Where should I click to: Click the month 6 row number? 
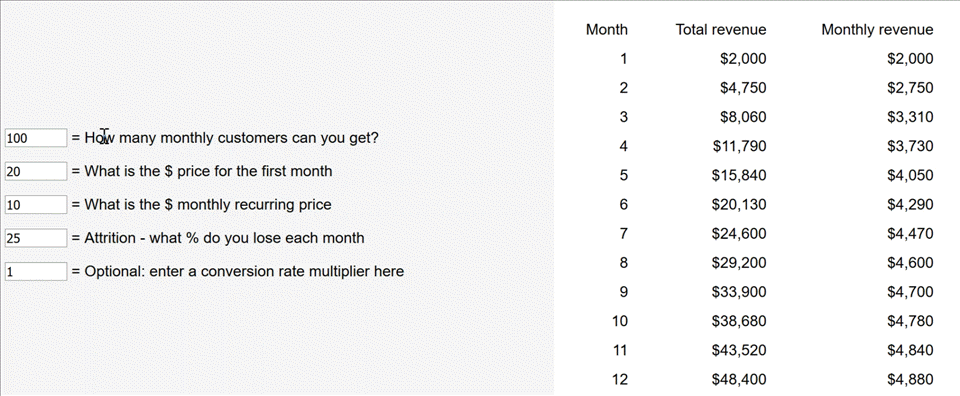point(623,204)
